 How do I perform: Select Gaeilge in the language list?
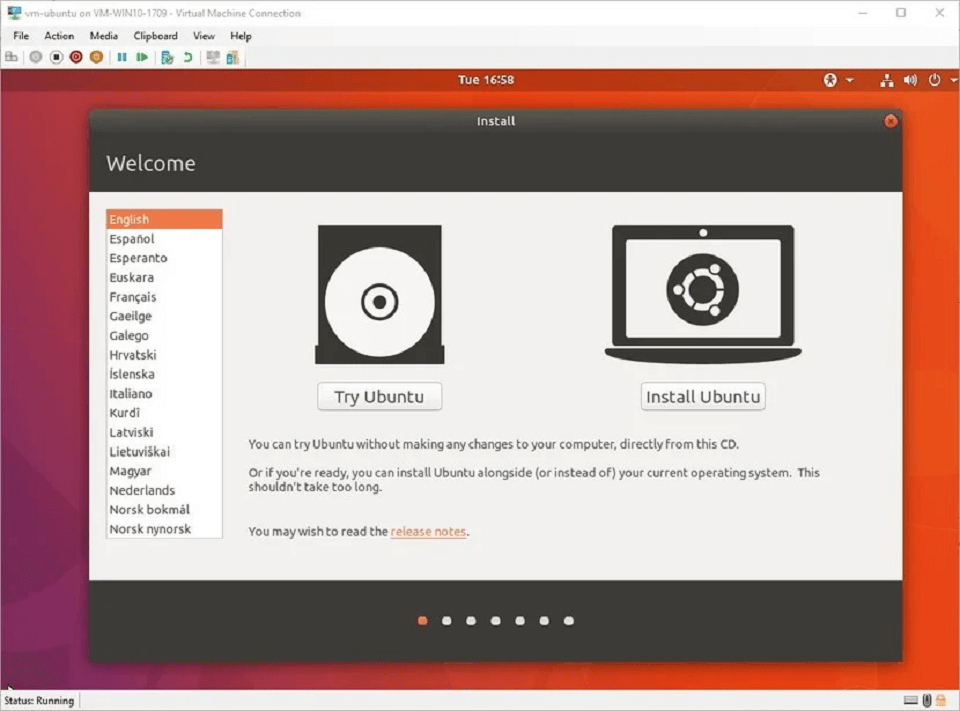164,316
